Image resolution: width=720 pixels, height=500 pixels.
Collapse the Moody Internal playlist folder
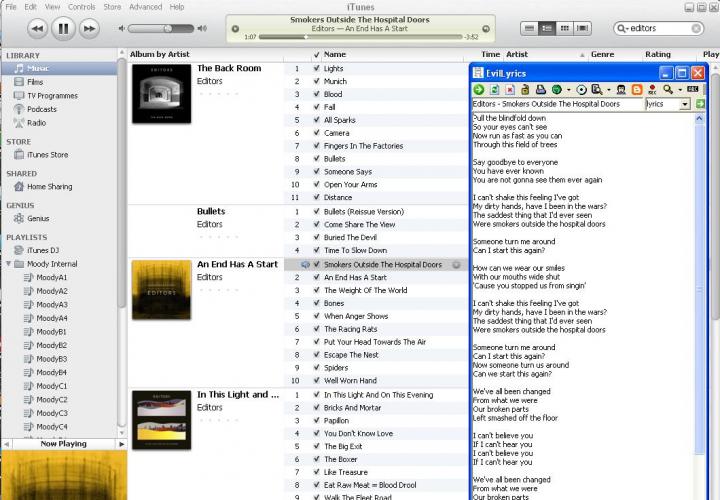point(9,264)
